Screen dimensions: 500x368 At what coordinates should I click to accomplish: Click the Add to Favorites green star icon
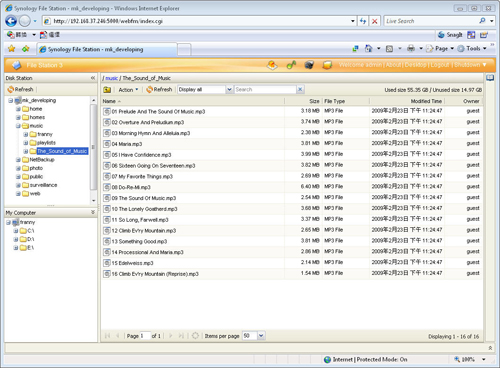25,49
